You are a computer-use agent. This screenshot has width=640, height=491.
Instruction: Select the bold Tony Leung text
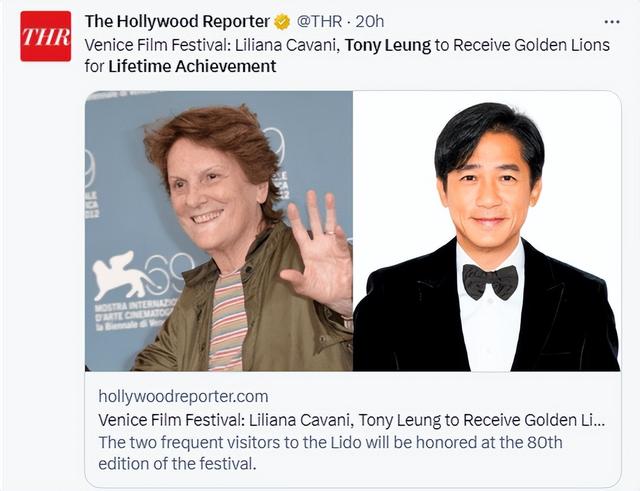(388, 45)
